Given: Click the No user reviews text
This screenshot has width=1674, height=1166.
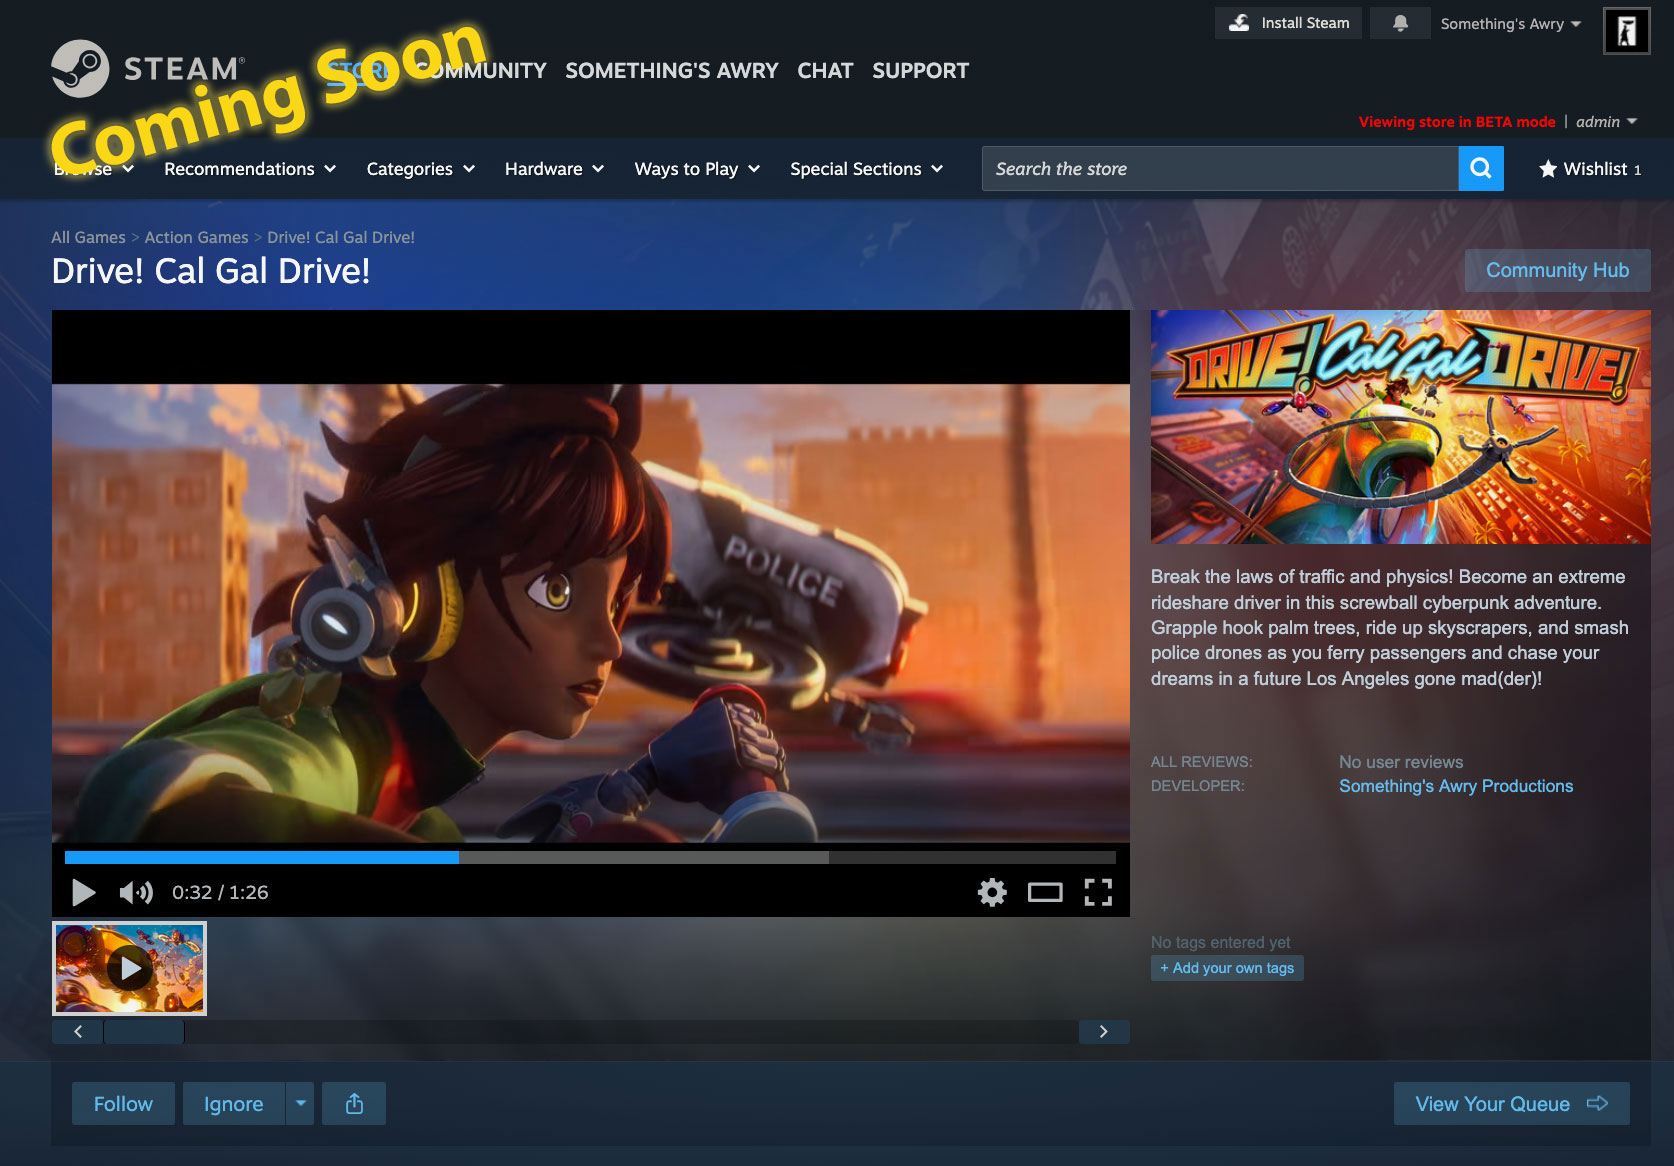Looking at the screenshot, I should [x=1401, y=762].
